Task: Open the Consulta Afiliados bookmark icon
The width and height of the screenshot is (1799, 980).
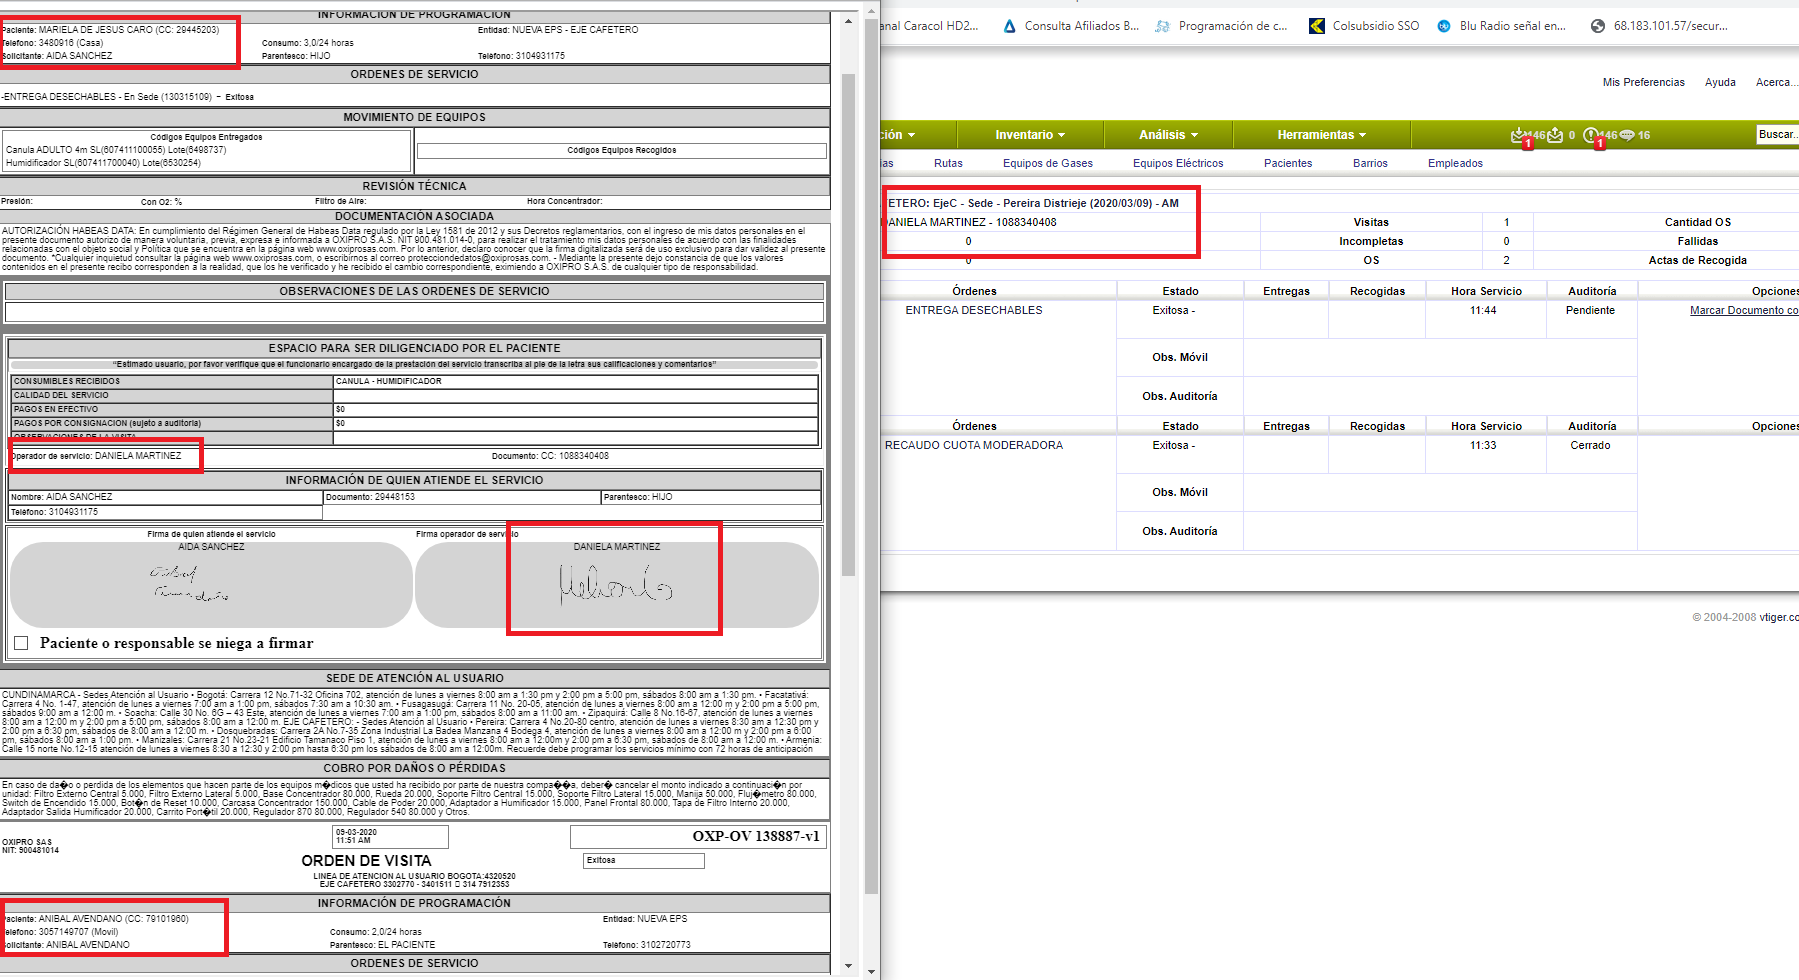Action: click(1009, 26)
